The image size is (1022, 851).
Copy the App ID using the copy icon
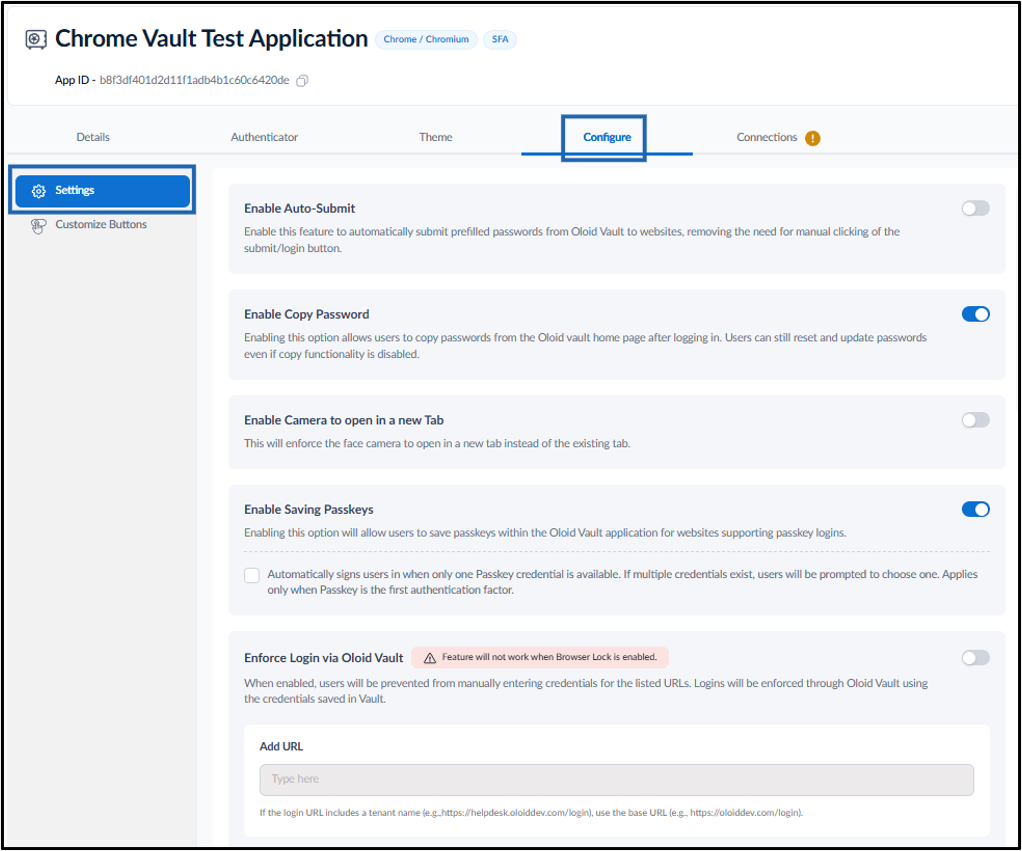click(302, 81)
